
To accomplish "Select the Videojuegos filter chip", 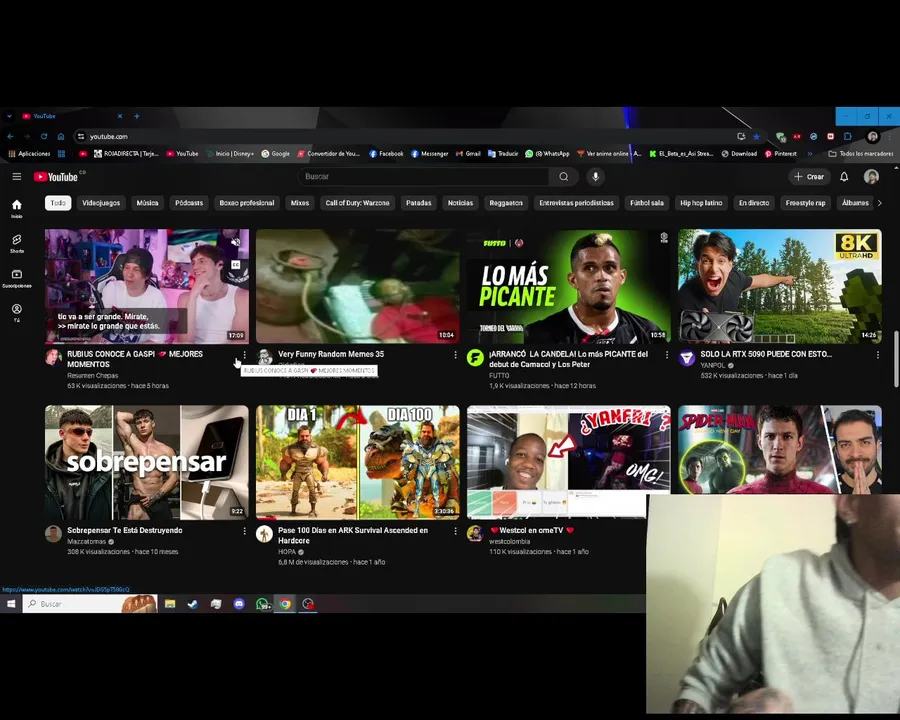I will tap(101, 203).
